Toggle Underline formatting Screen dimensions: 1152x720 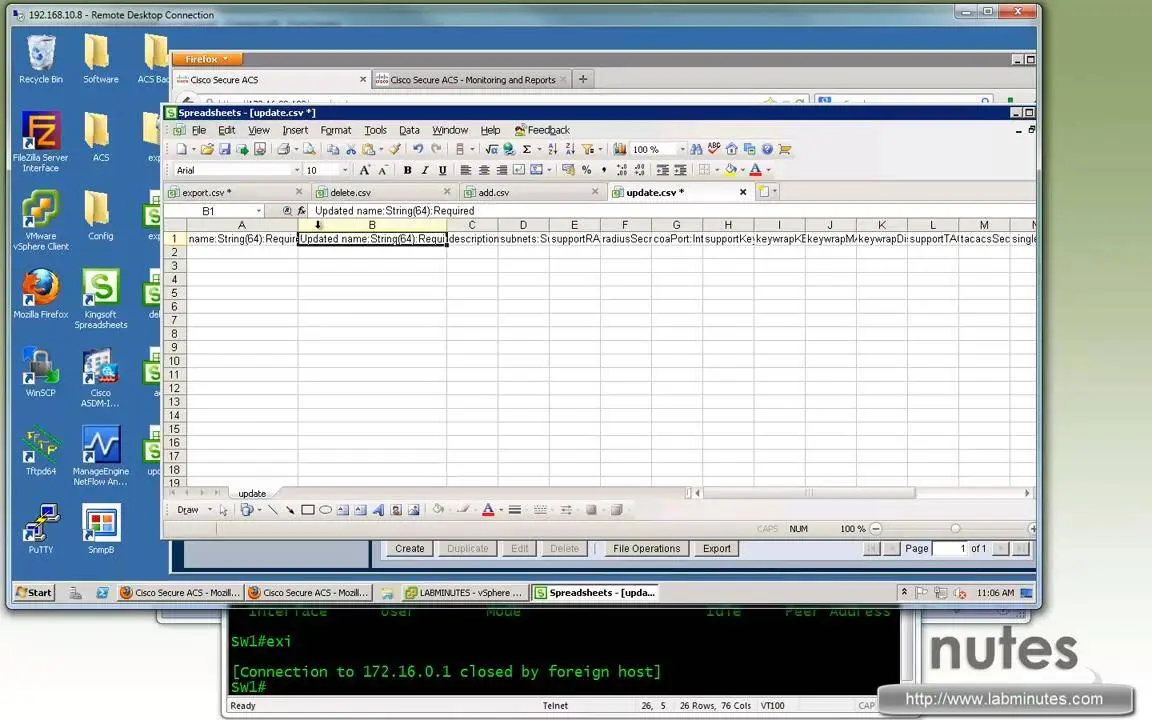click(x=442, y=170)
